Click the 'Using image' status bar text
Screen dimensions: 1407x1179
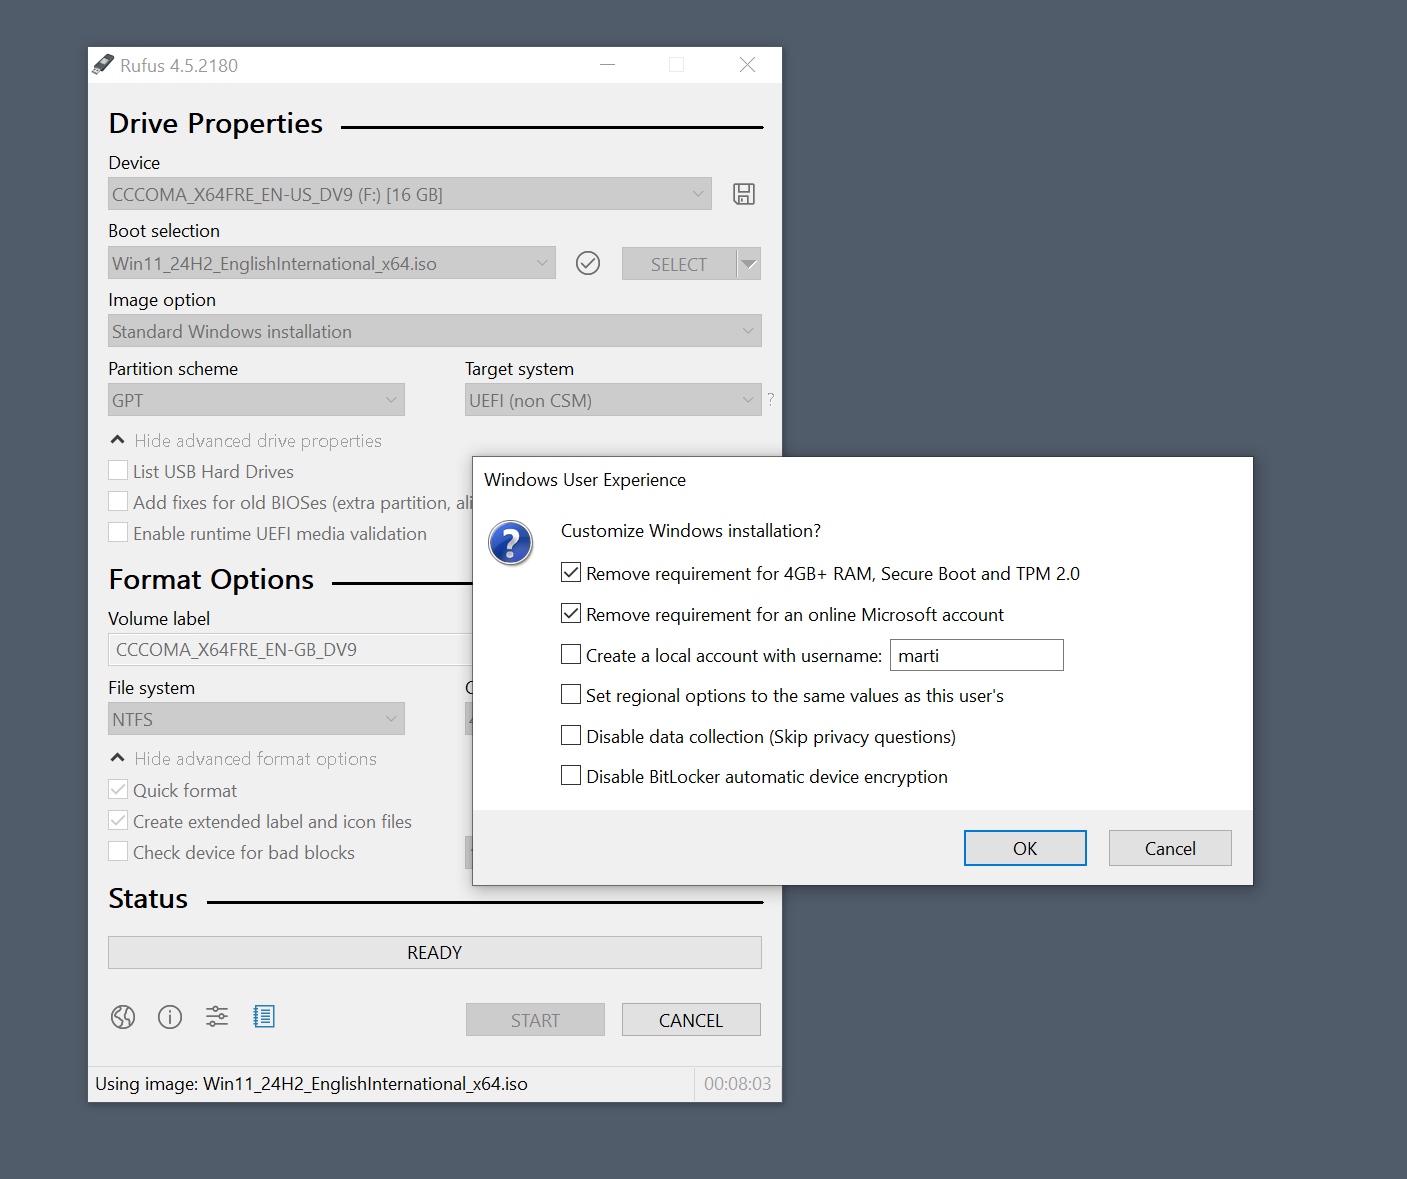point(311,1084)
